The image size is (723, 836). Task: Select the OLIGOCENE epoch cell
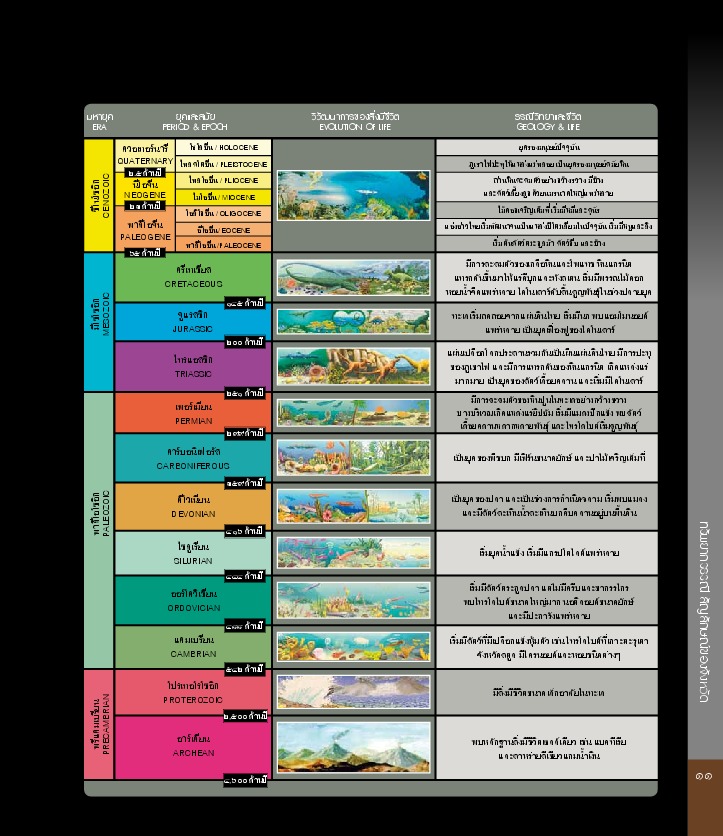click(223, 213)
